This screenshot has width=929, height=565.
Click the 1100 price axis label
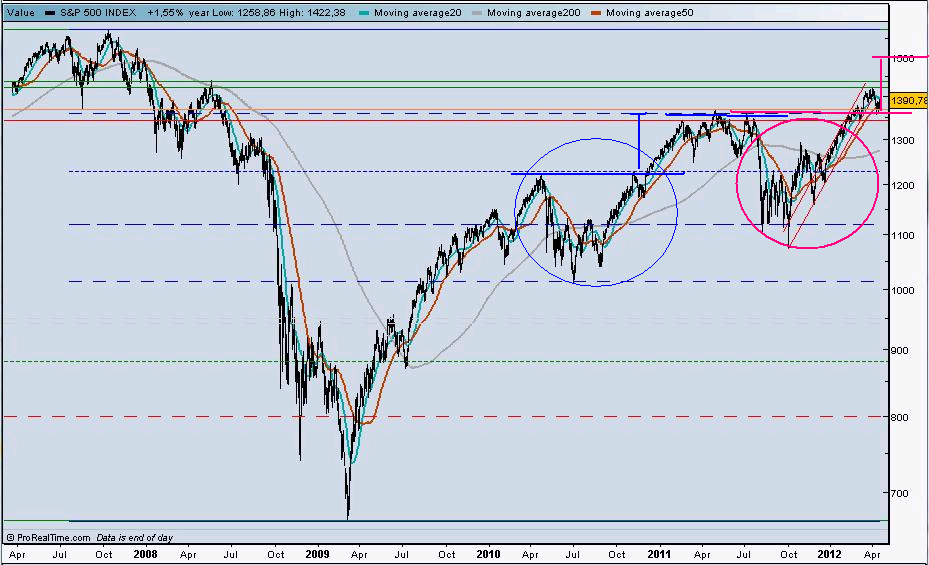(905, 235)
